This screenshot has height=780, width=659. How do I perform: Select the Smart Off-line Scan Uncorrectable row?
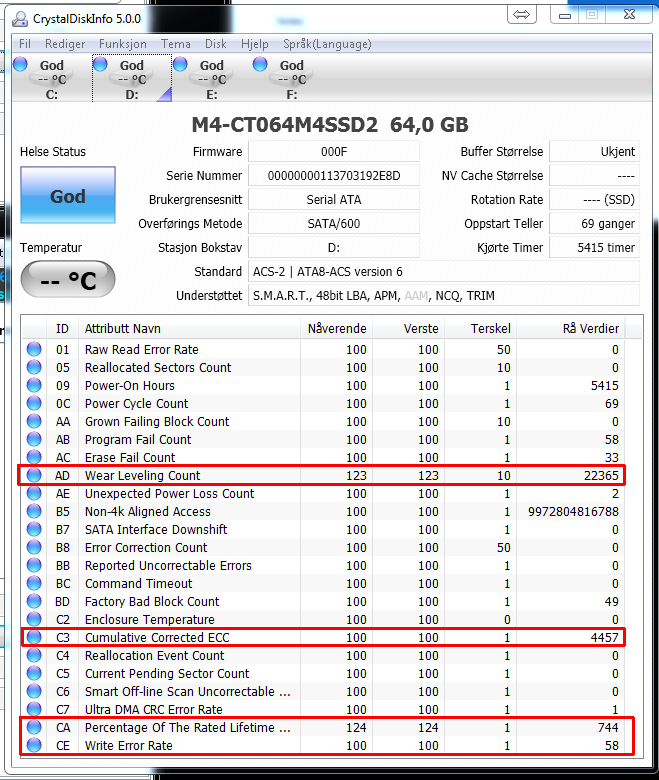coord(323,691)
